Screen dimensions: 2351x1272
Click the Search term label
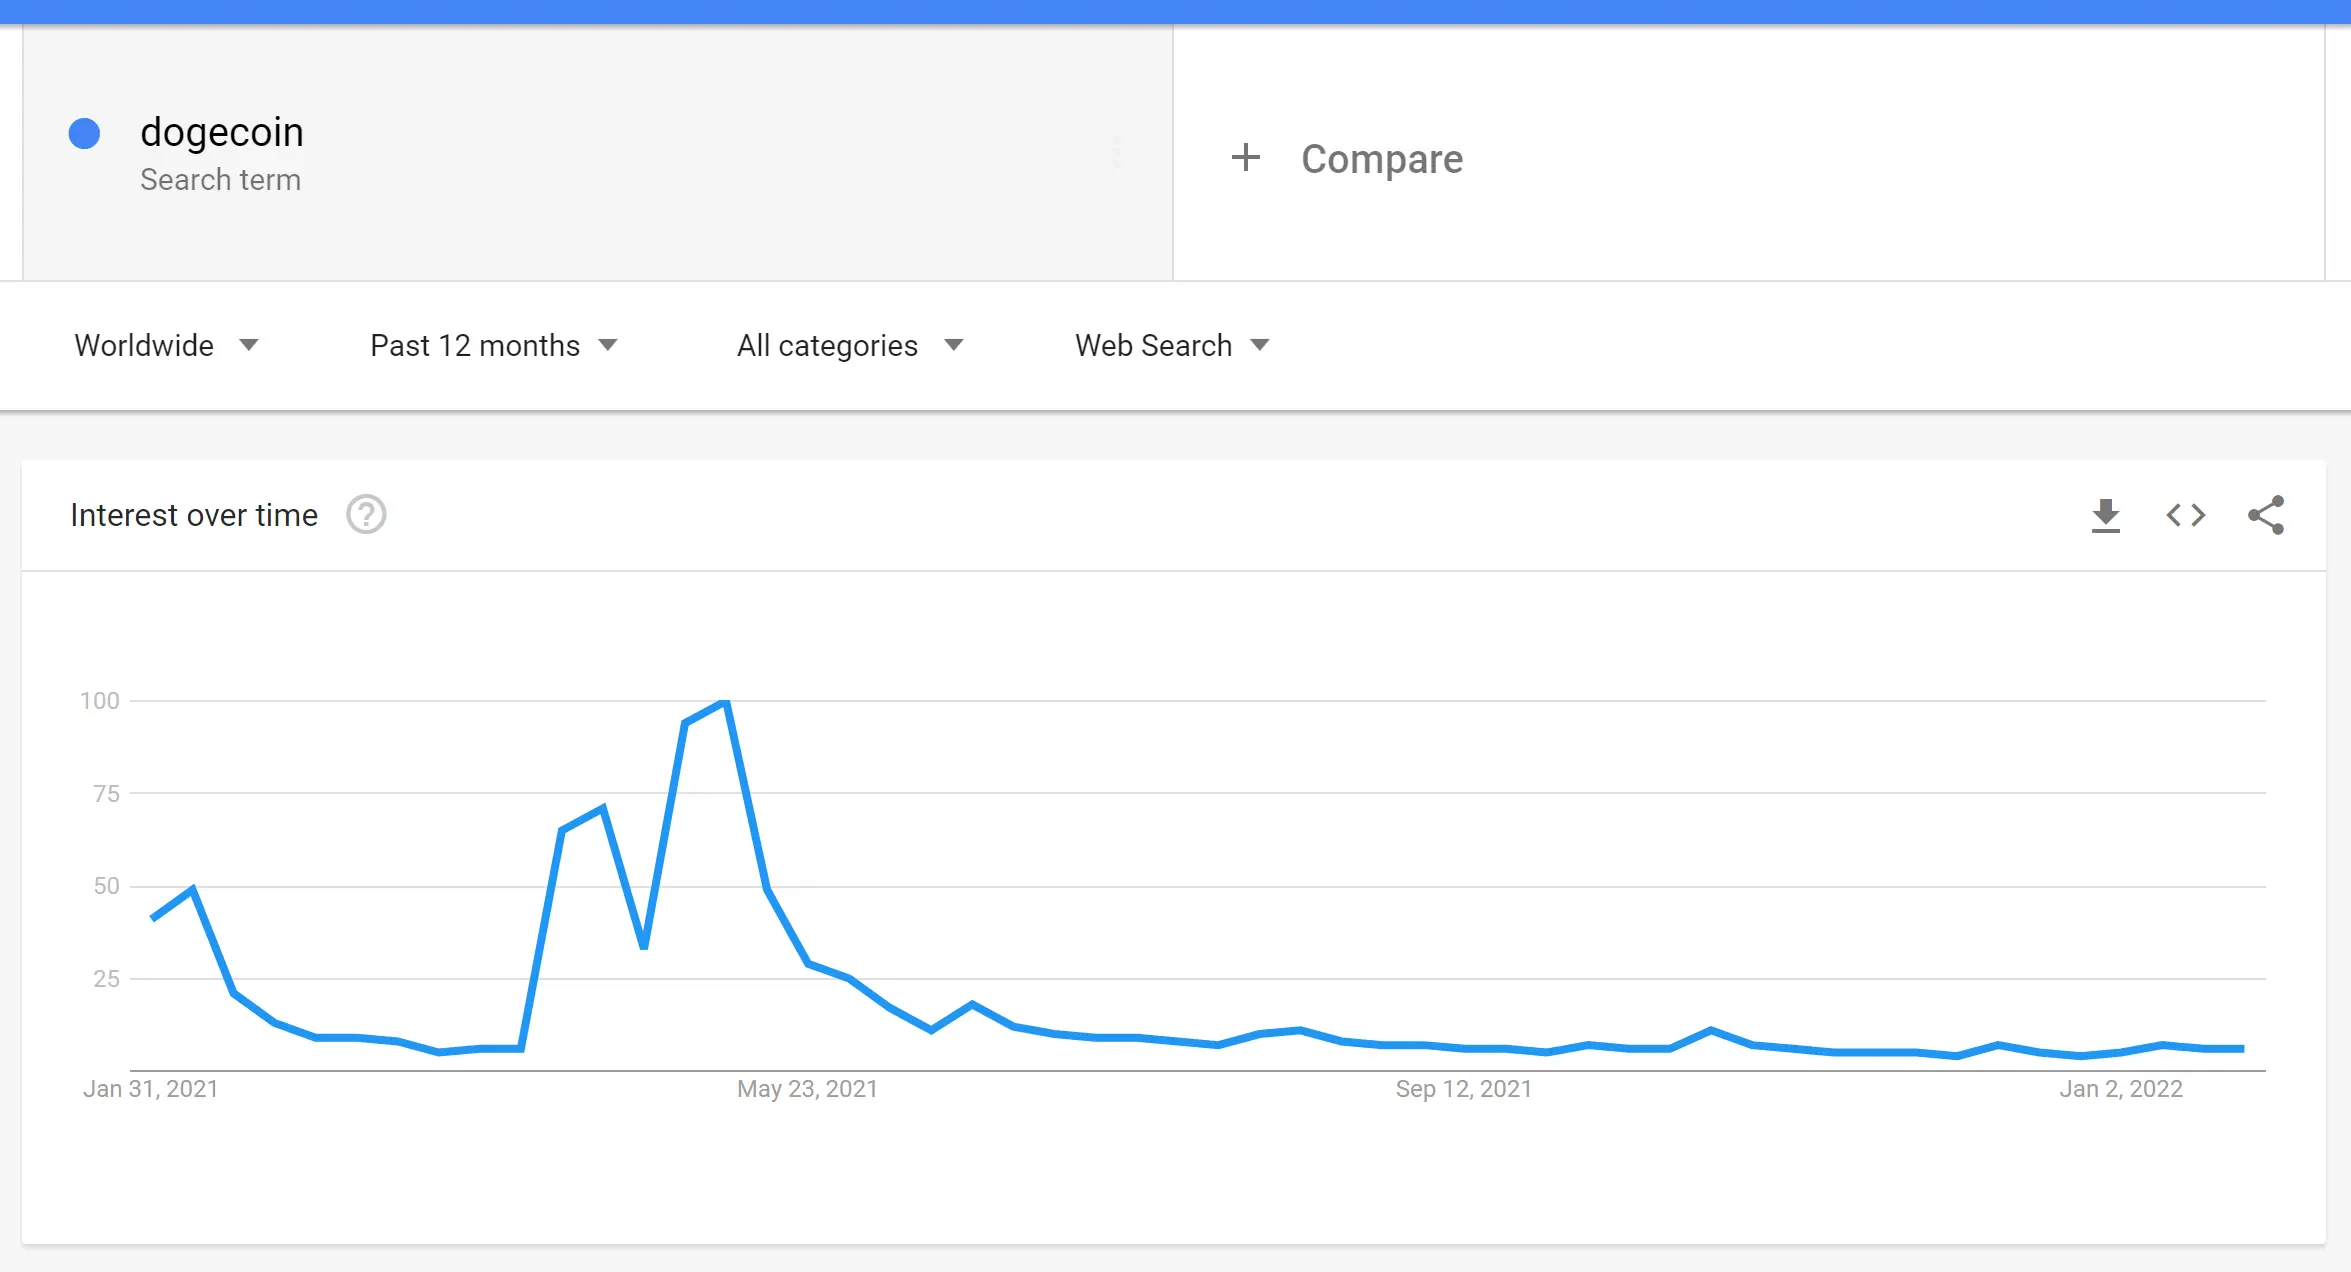(x=221, y=180)
